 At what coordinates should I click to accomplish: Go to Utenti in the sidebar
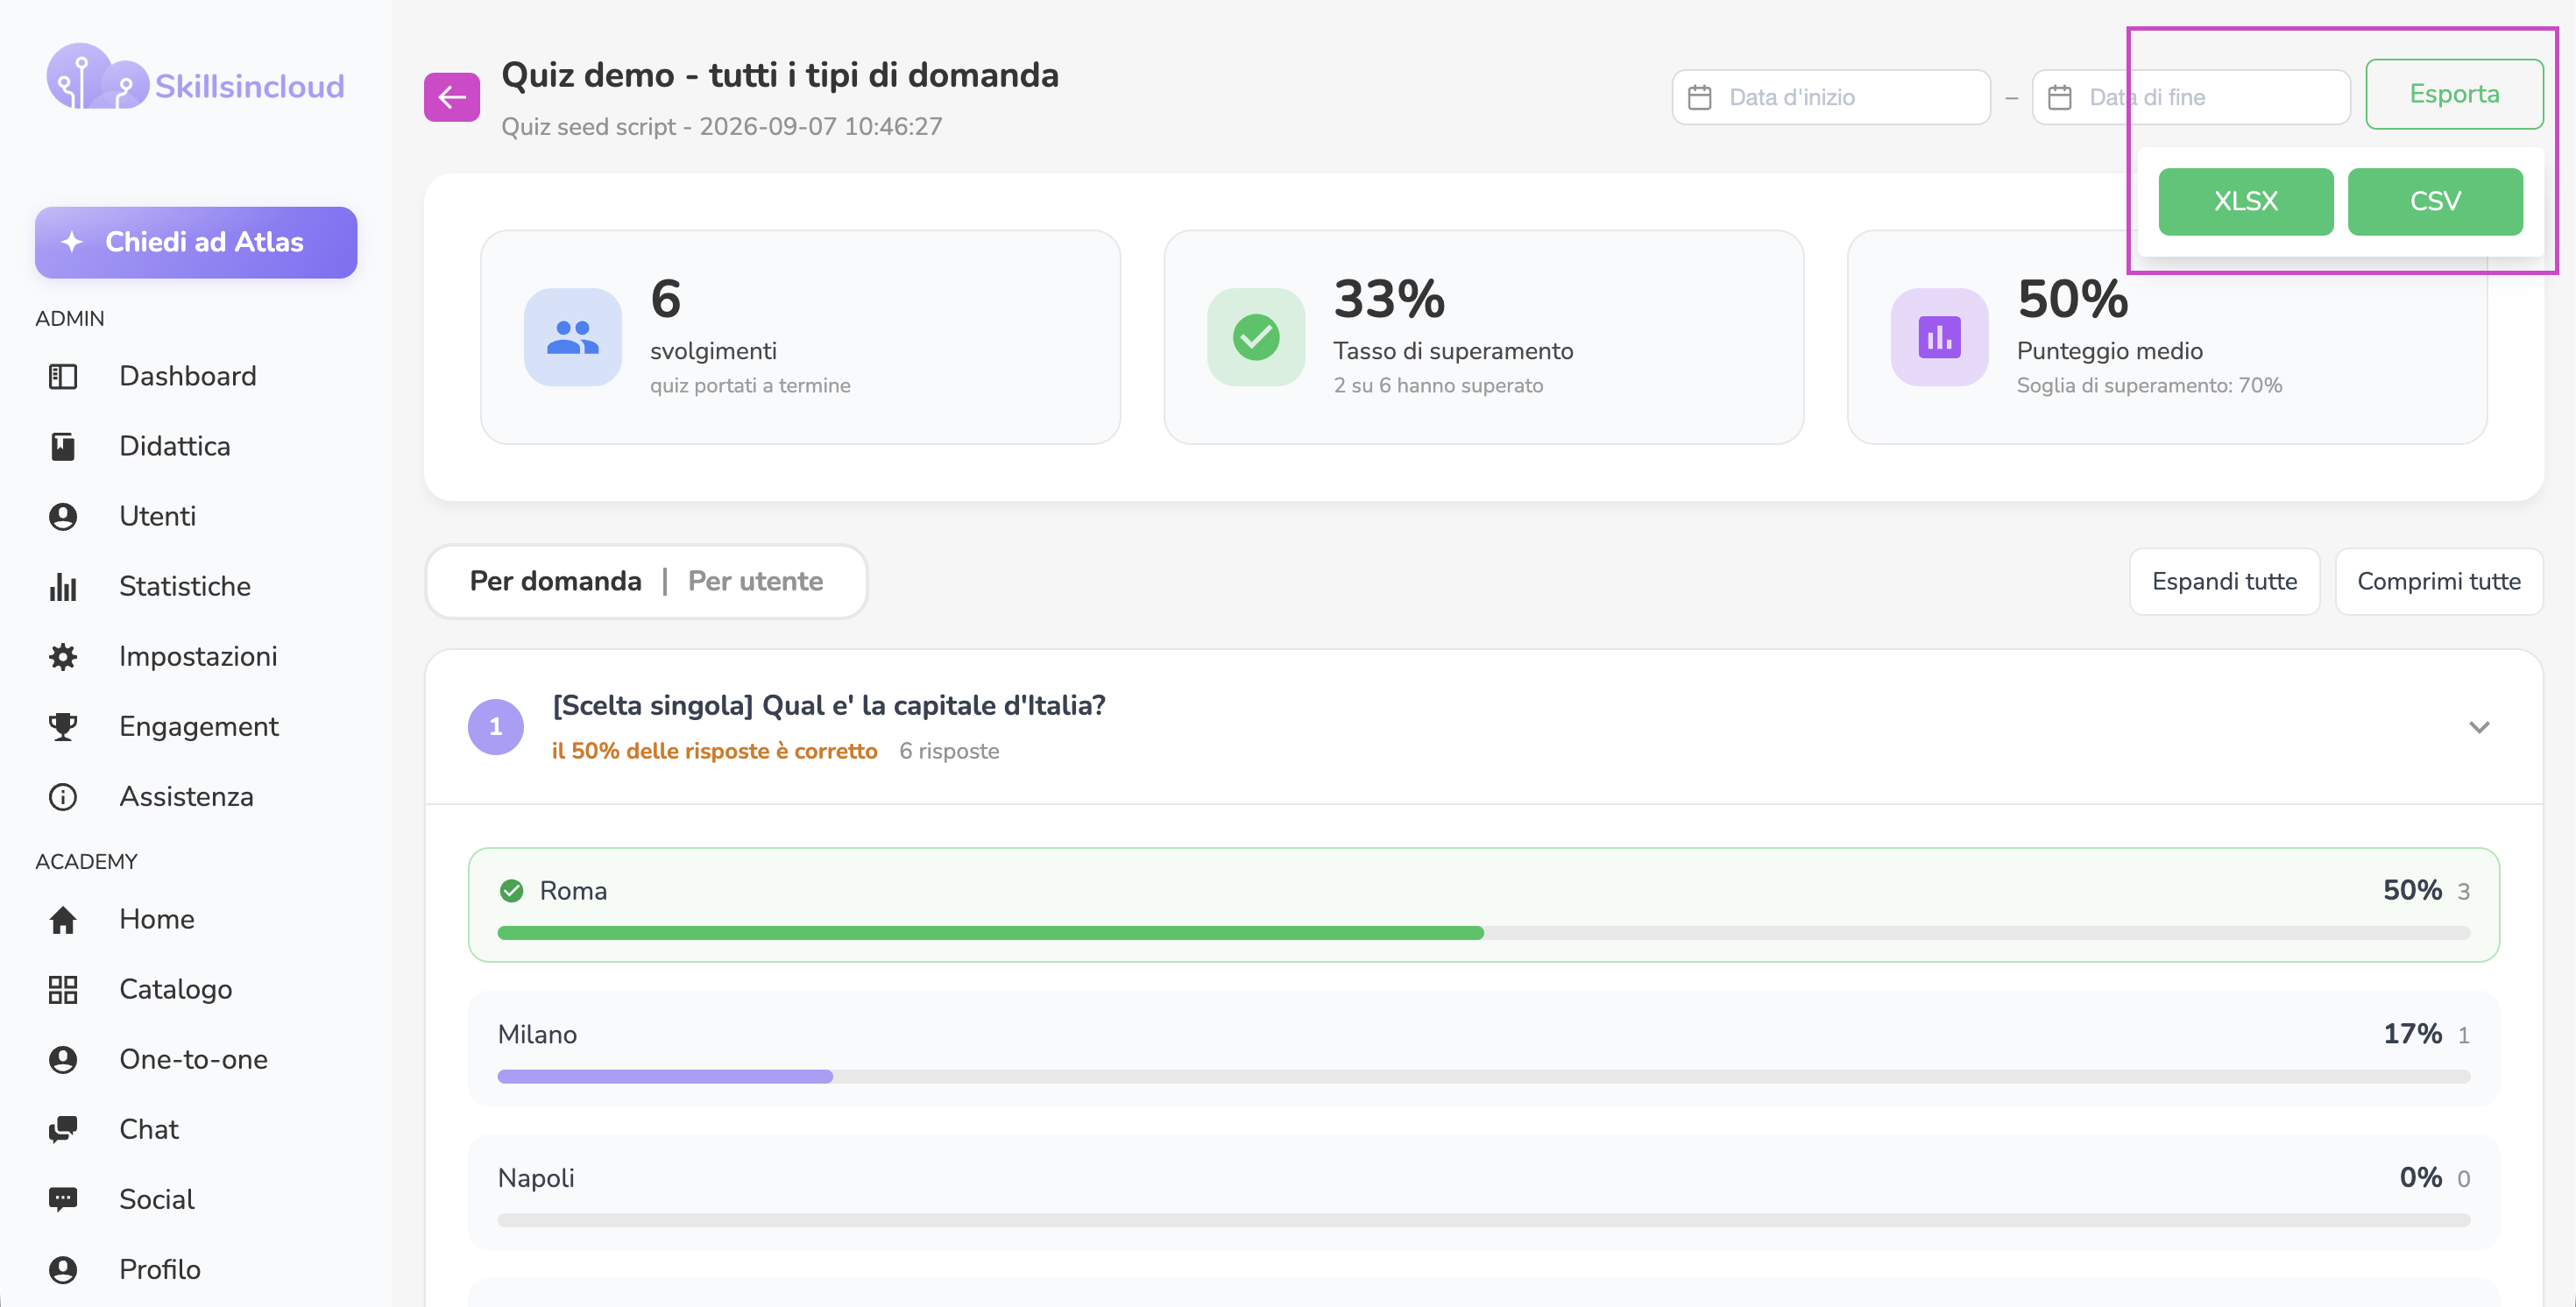pyautogui.click(x=157, y=516)
